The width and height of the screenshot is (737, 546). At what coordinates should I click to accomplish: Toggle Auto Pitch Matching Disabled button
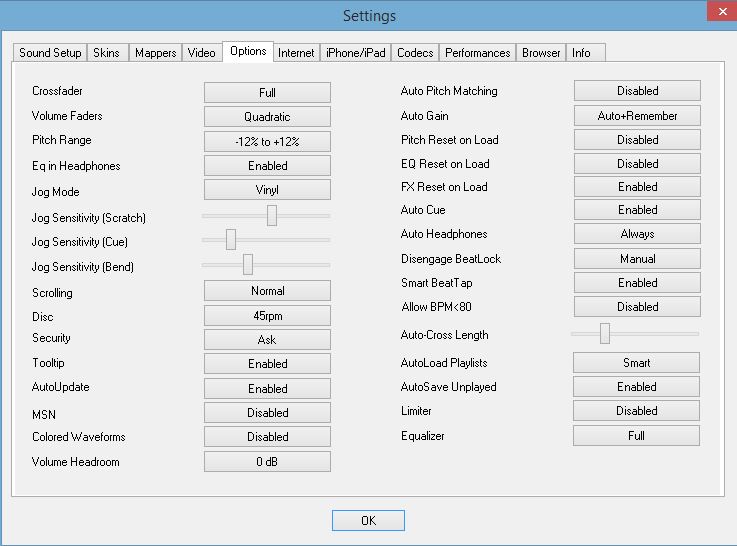[x=637, y=91]
